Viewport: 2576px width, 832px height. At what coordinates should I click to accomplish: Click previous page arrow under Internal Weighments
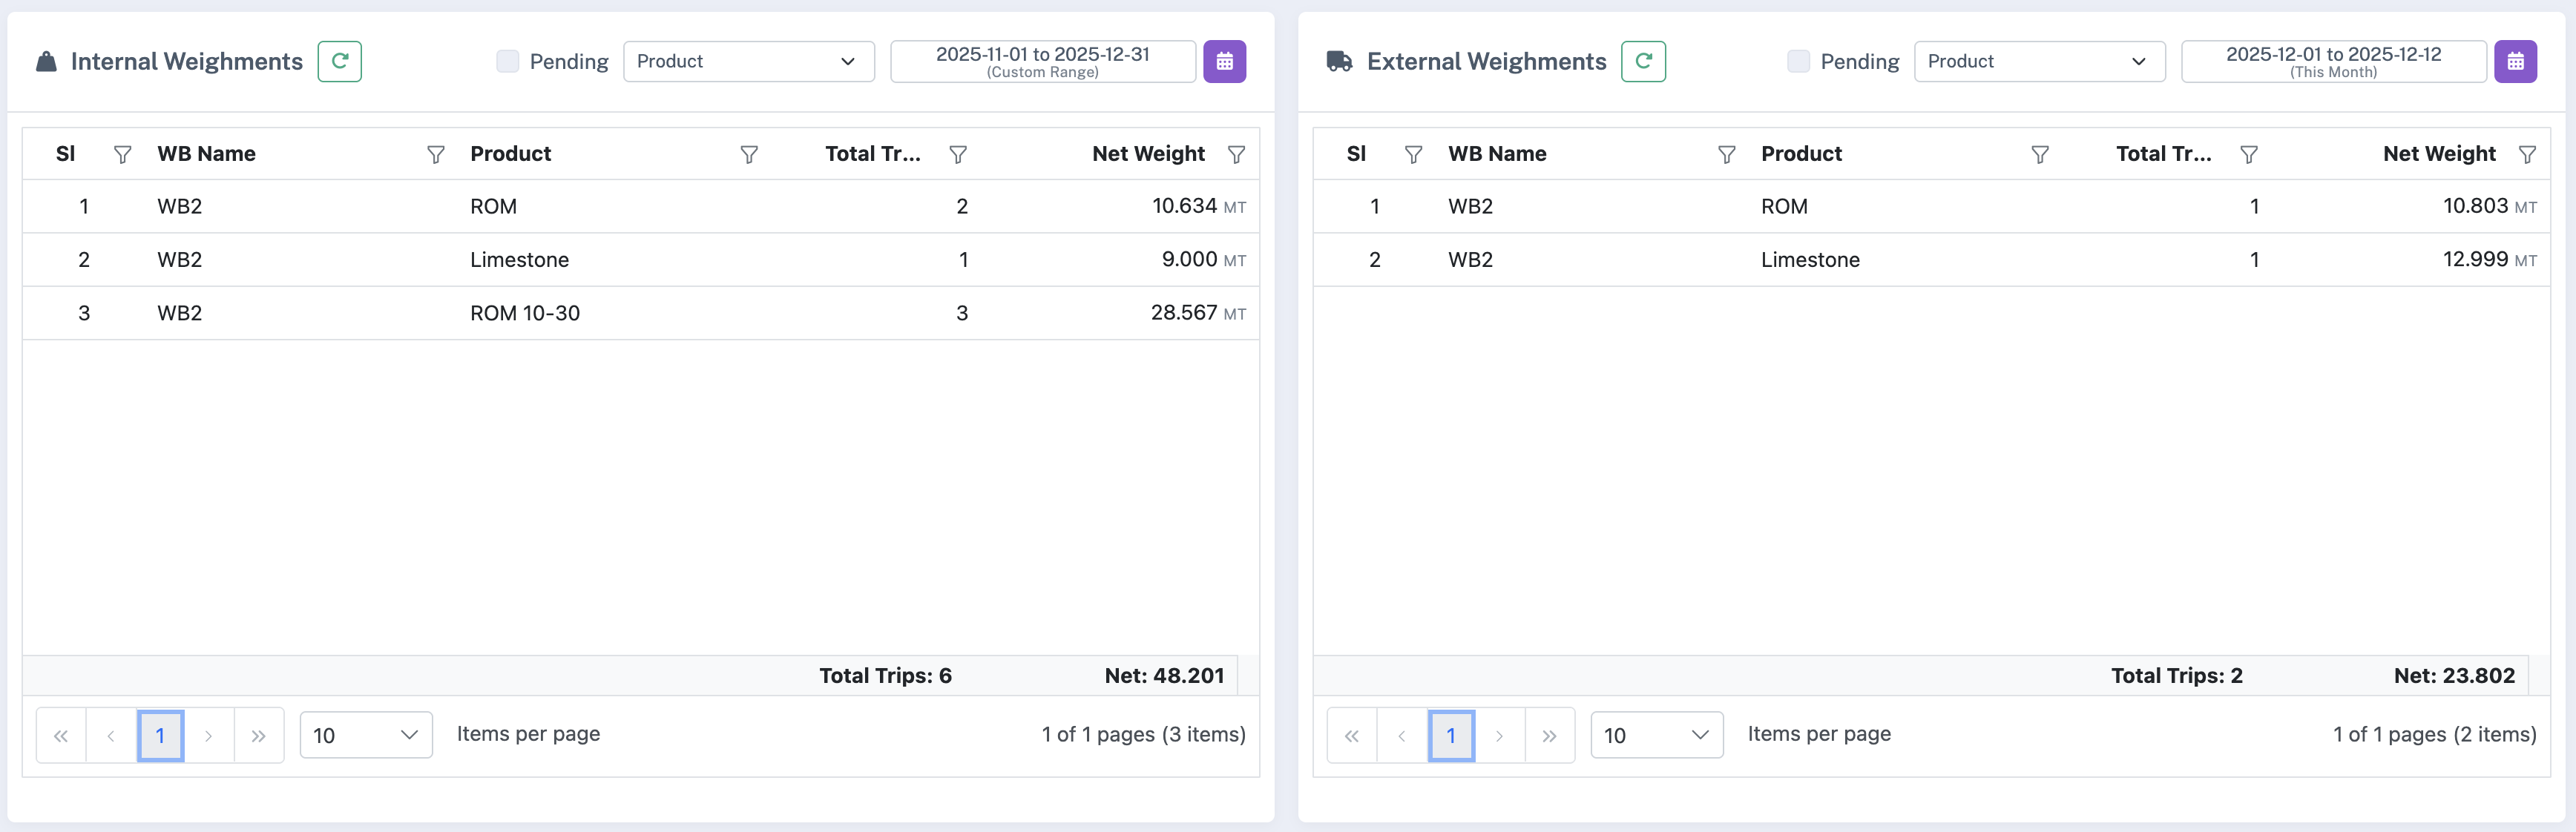point(110,734)
